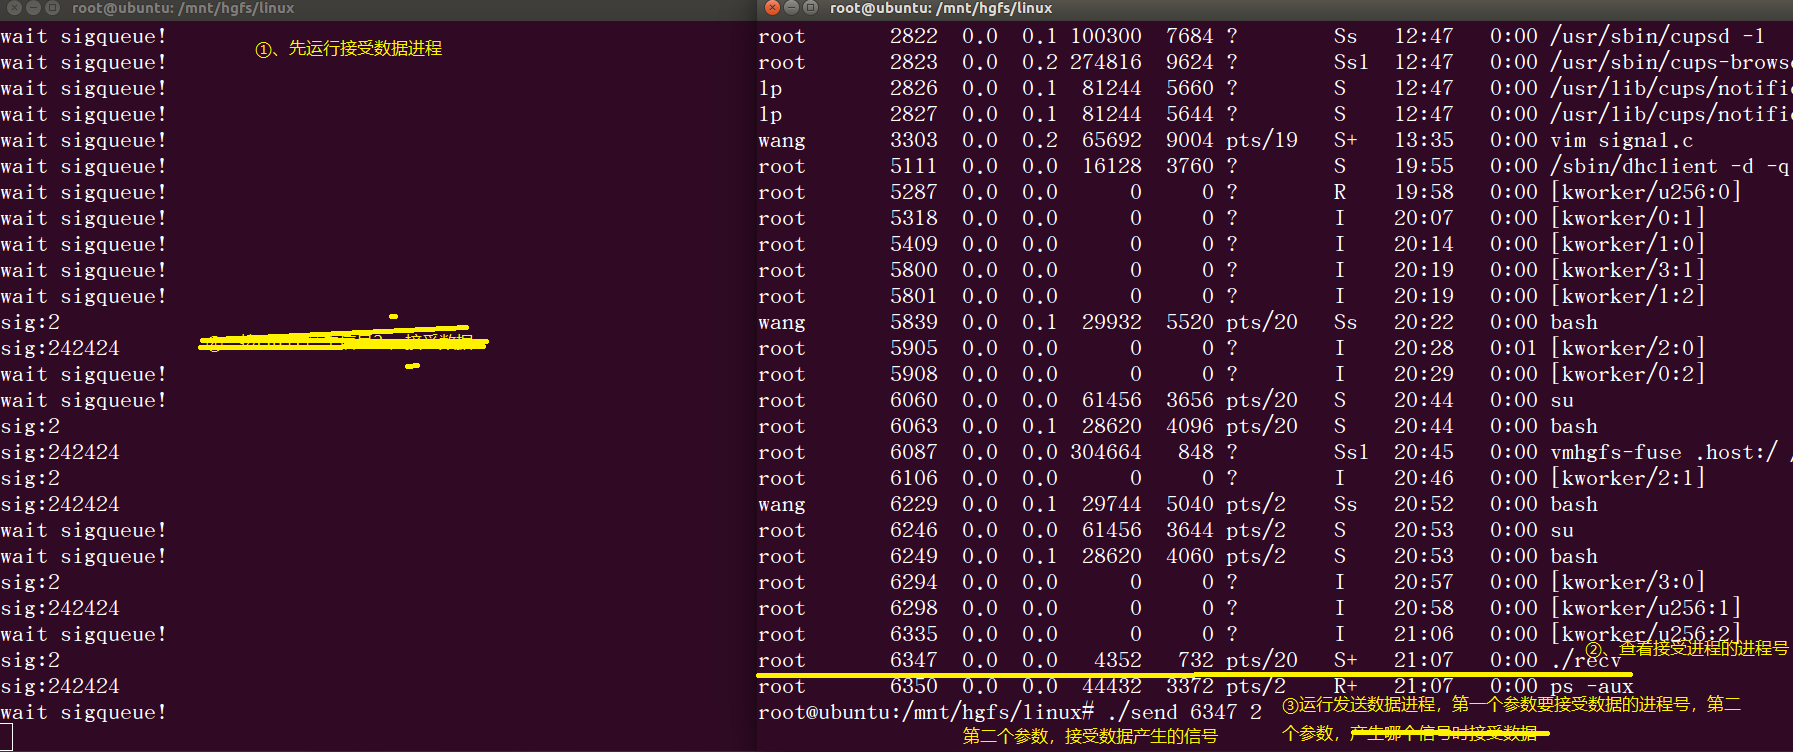Minimize the right terminal window
The image size is (1793, 752).
[x=791, y=7]
